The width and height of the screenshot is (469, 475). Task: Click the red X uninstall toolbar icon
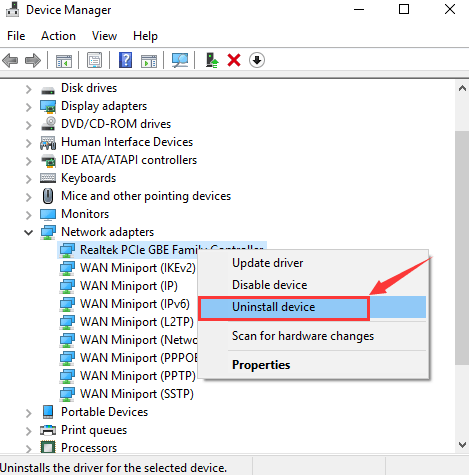[234, 61]
